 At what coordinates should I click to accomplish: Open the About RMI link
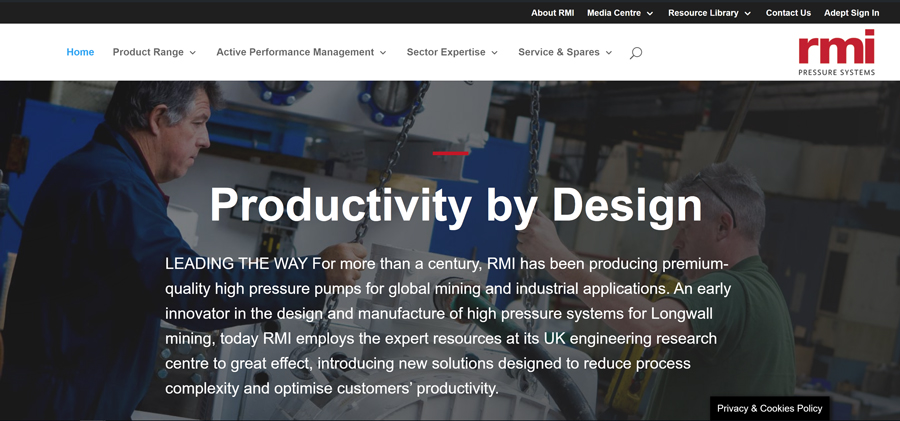(x=552, y=13)
